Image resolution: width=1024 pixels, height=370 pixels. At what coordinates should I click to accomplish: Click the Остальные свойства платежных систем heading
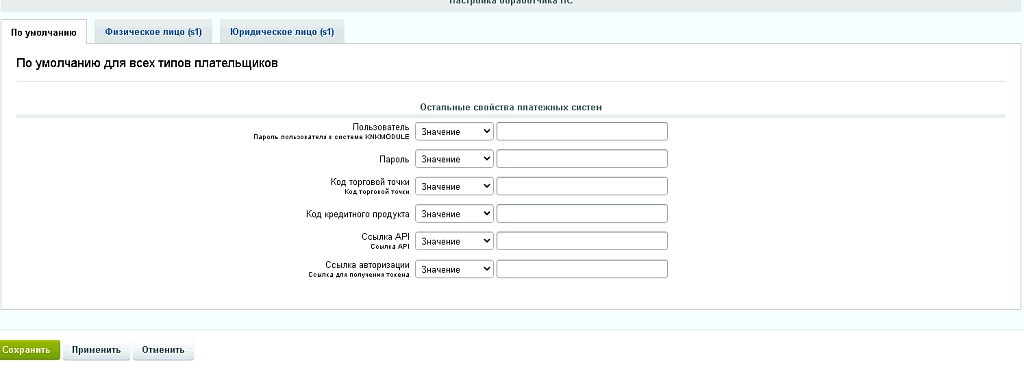pos(511,107)
